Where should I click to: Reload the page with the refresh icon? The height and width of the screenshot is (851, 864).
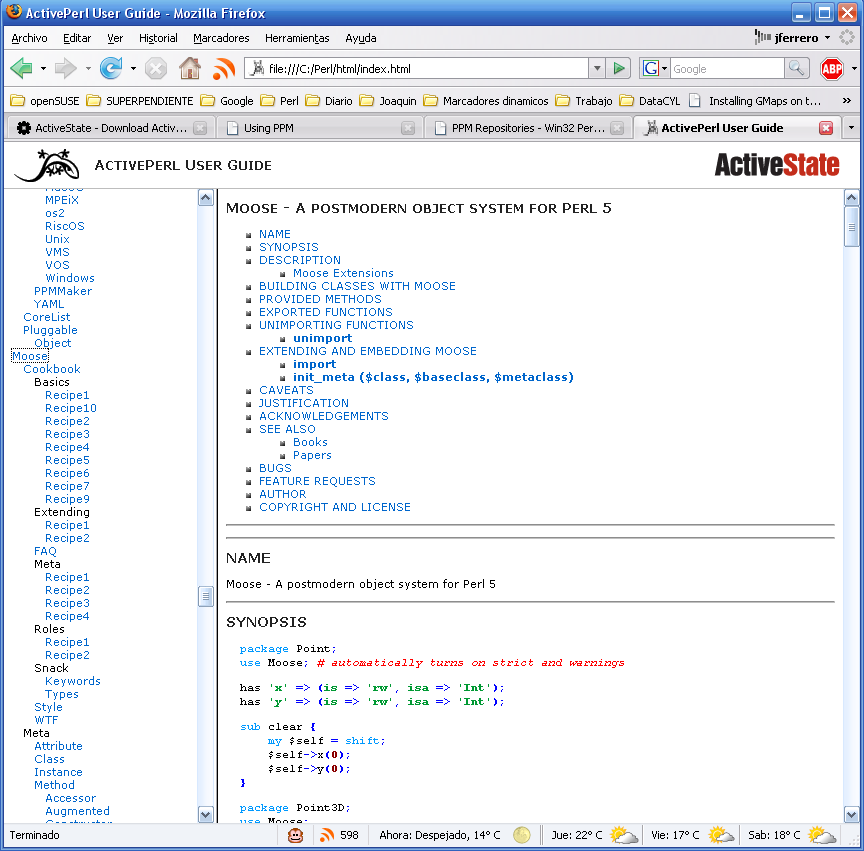111,68
